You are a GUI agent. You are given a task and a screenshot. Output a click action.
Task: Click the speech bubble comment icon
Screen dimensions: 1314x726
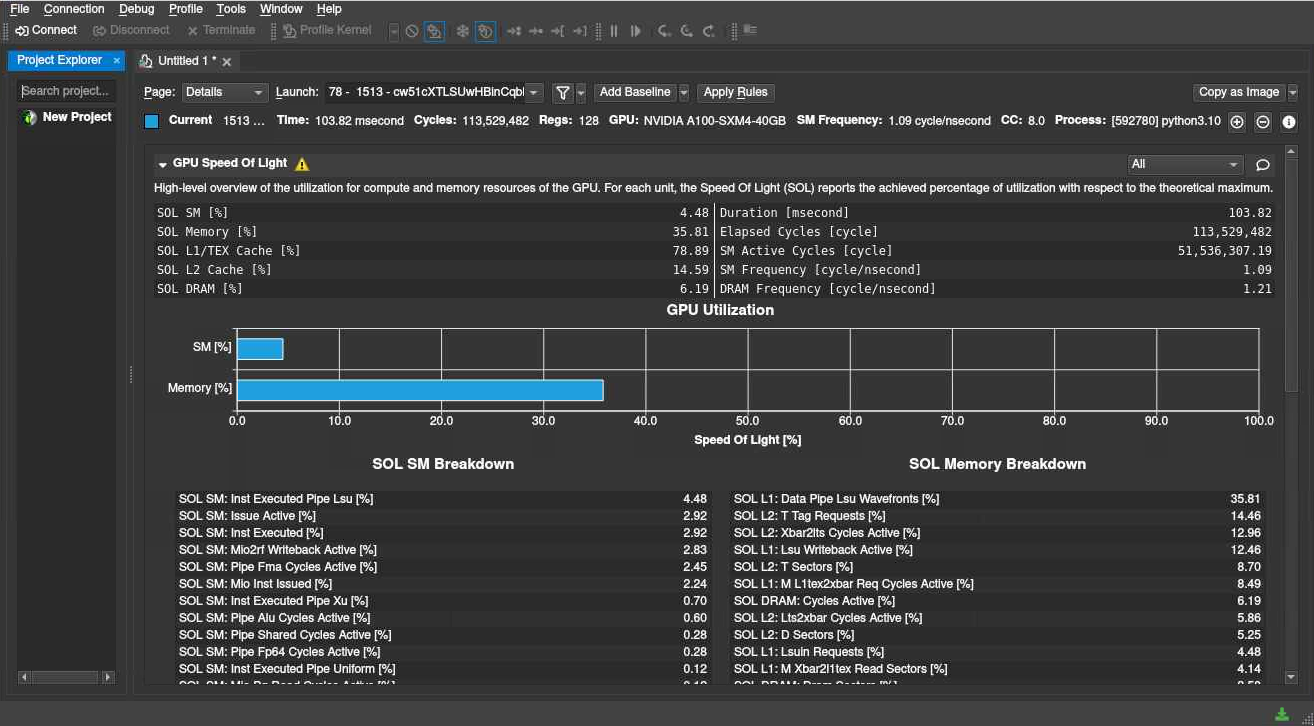(x=1263, y=165)
